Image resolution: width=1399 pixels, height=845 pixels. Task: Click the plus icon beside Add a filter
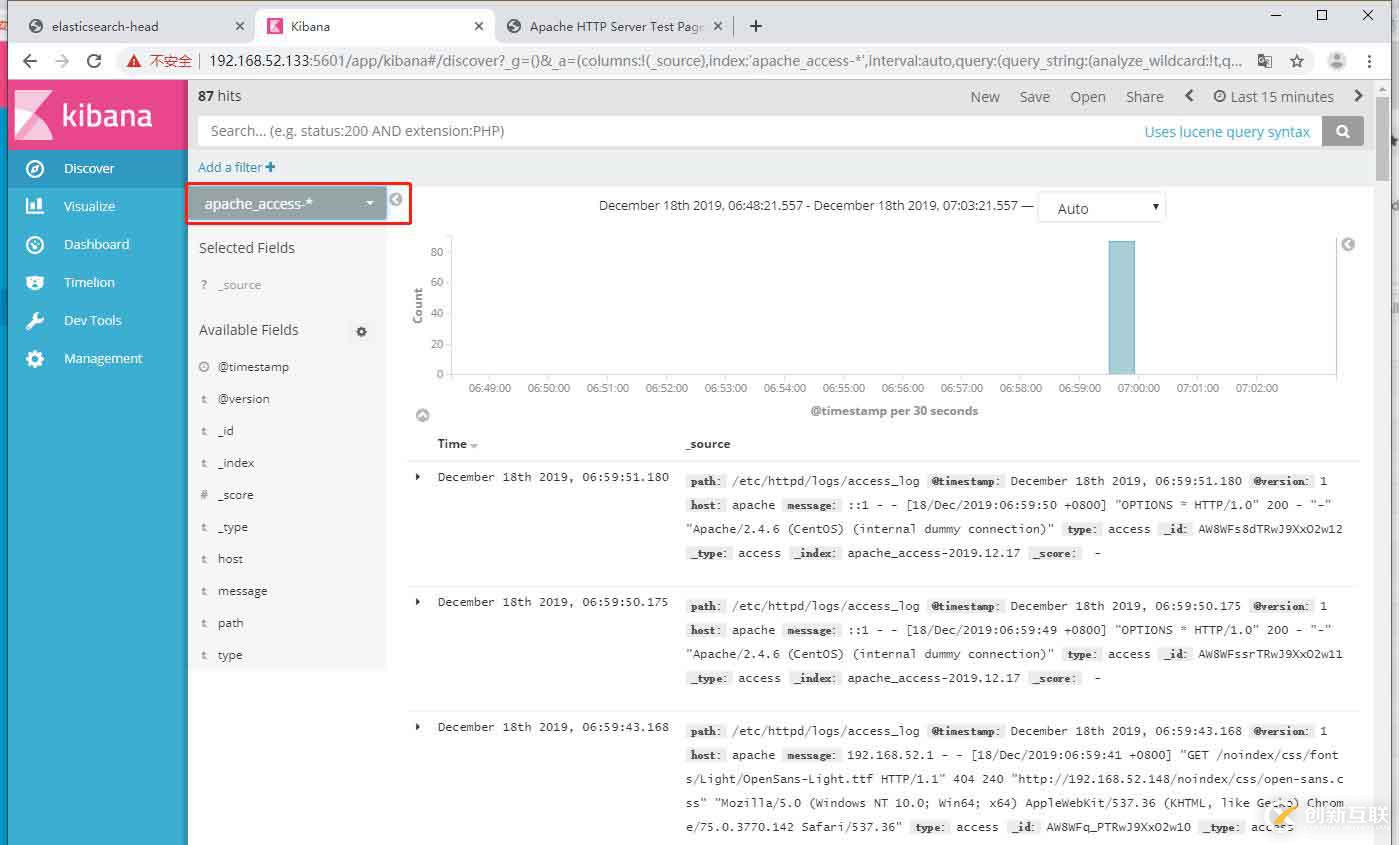coord(271,167)
